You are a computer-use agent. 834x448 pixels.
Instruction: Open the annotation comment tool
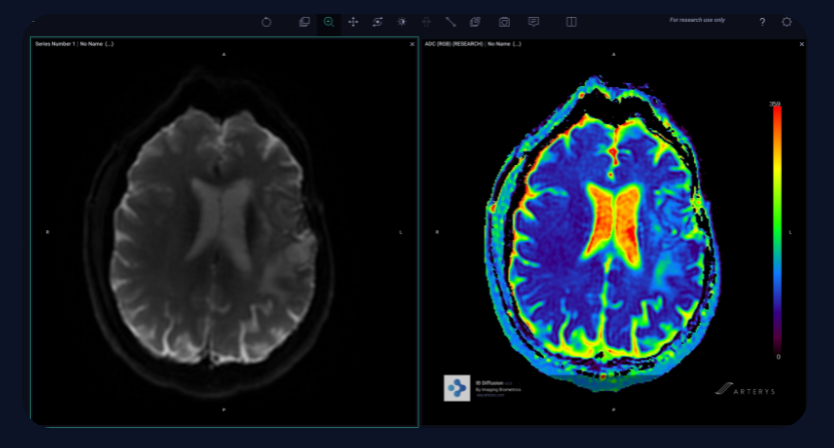pyautogui.click(x=533, y=22)
